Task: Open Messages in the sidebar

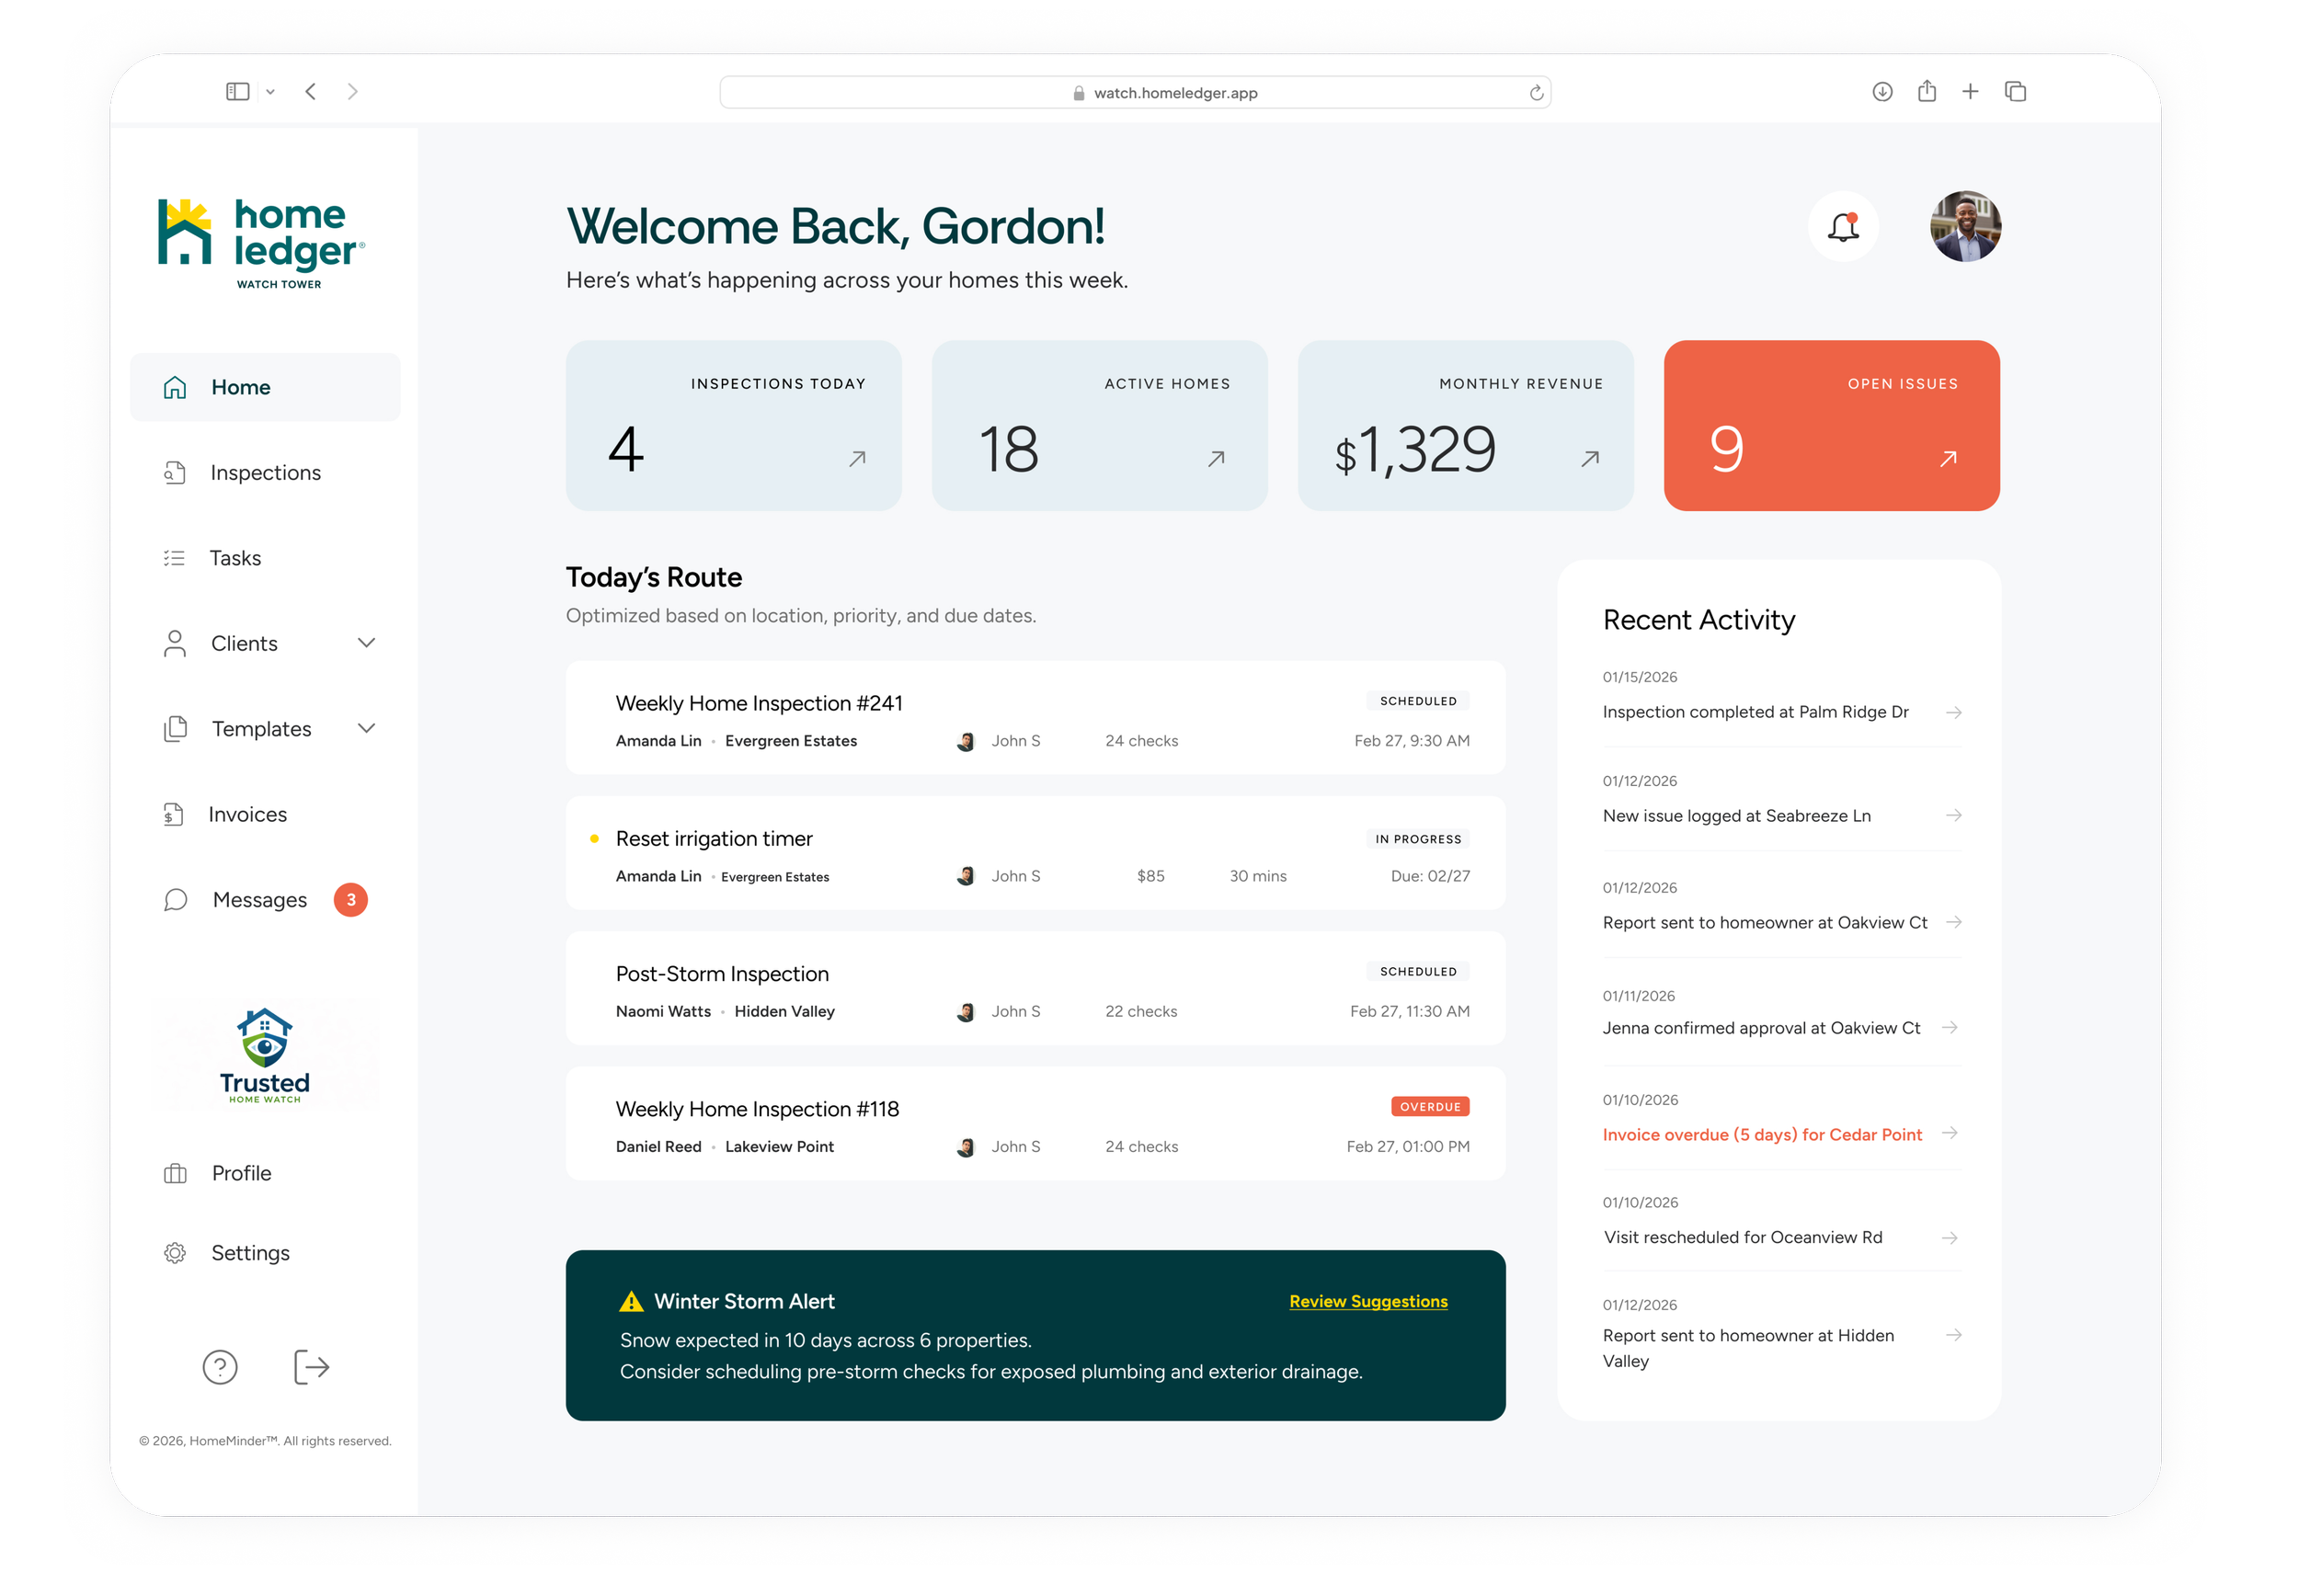Action: [259, 900]
